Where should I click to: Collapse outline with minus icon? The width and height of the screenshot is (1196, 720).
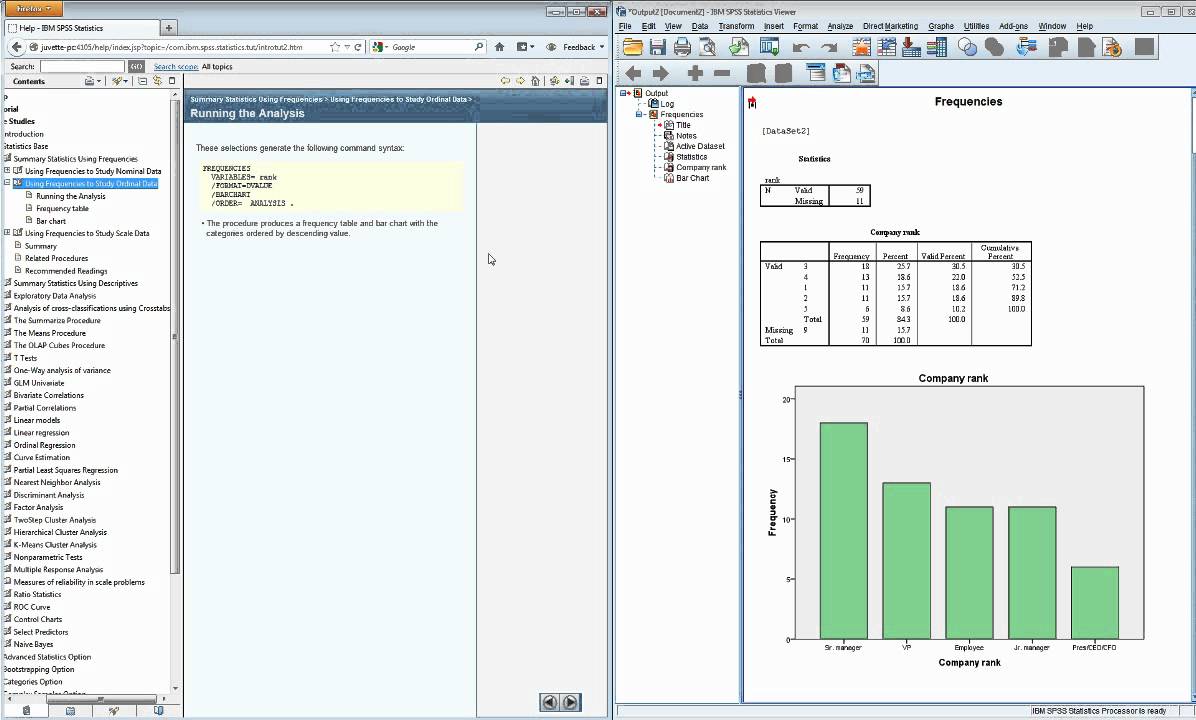[722, 73]
